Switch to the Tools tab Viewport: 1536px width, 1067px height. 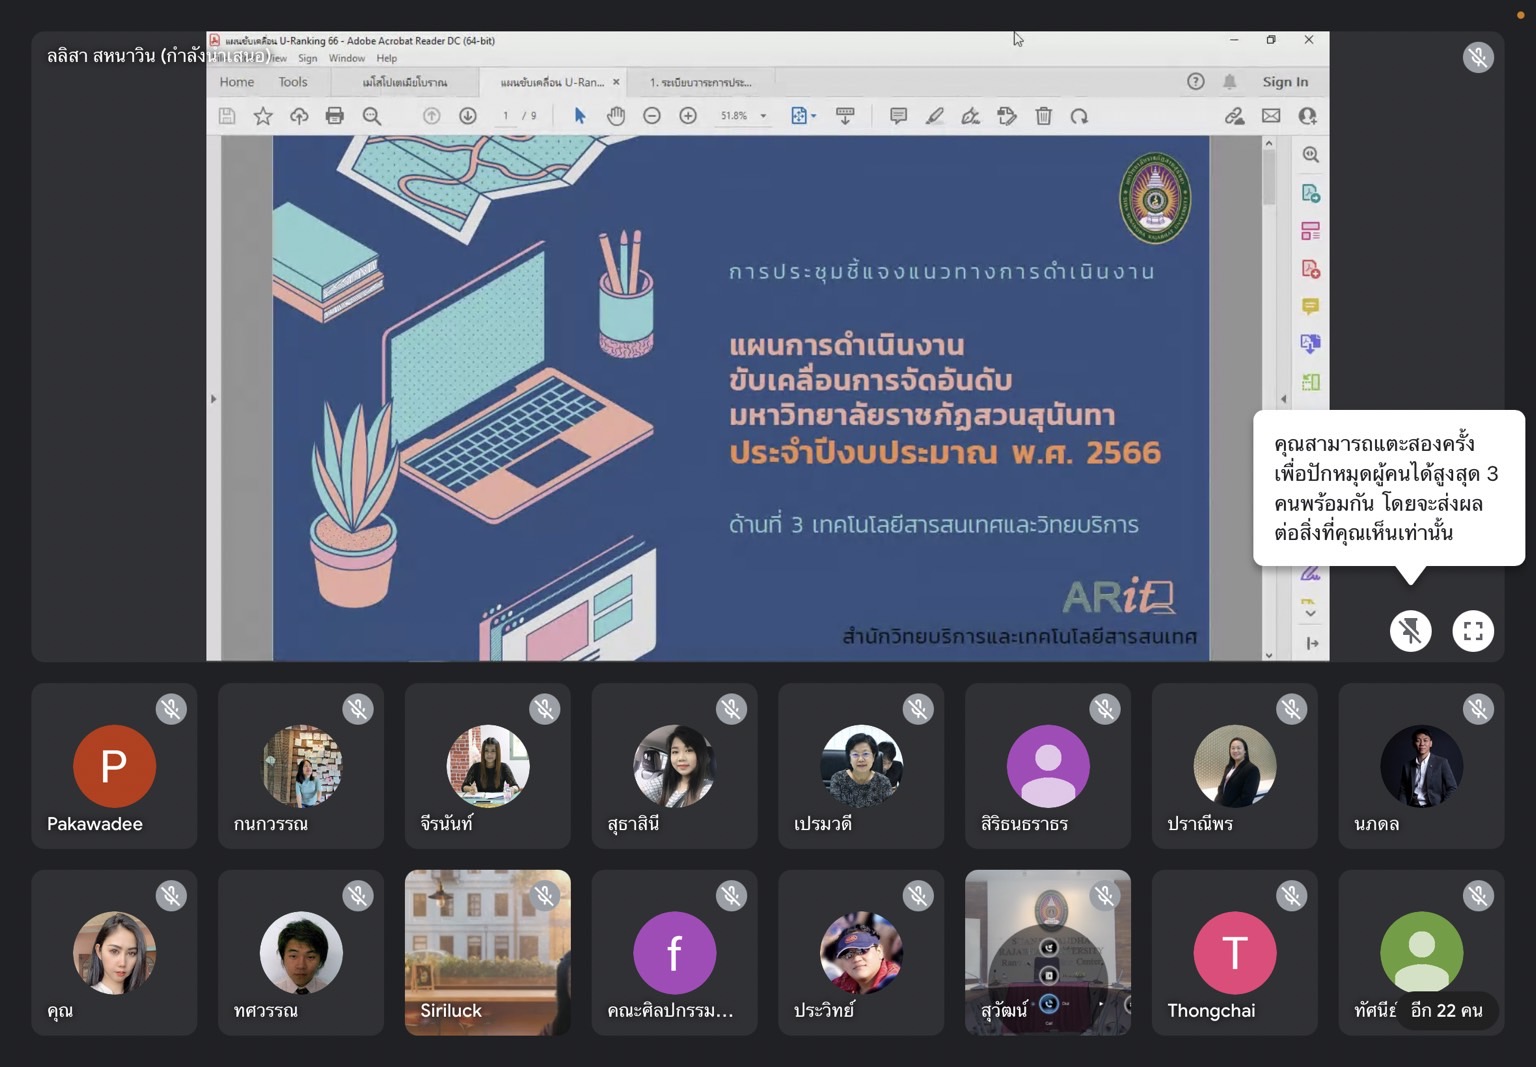pyautogui.click(x=293, y=82)
